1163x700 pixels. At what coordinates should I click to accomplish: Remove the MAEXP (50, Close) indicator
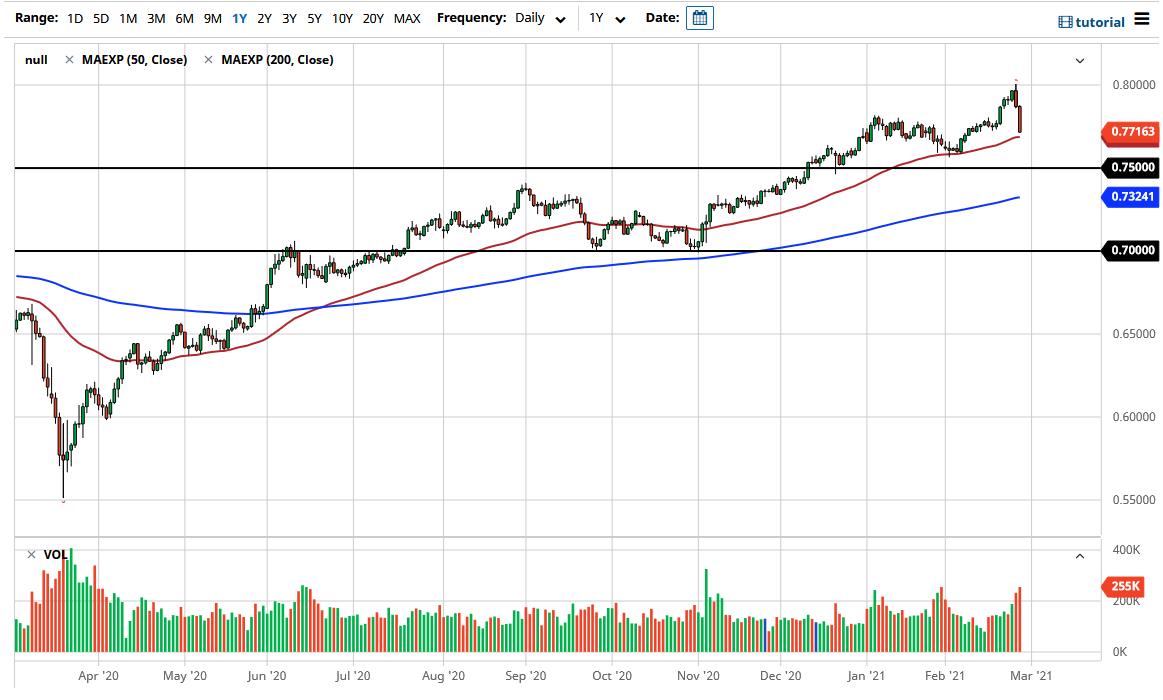(69, 60)
